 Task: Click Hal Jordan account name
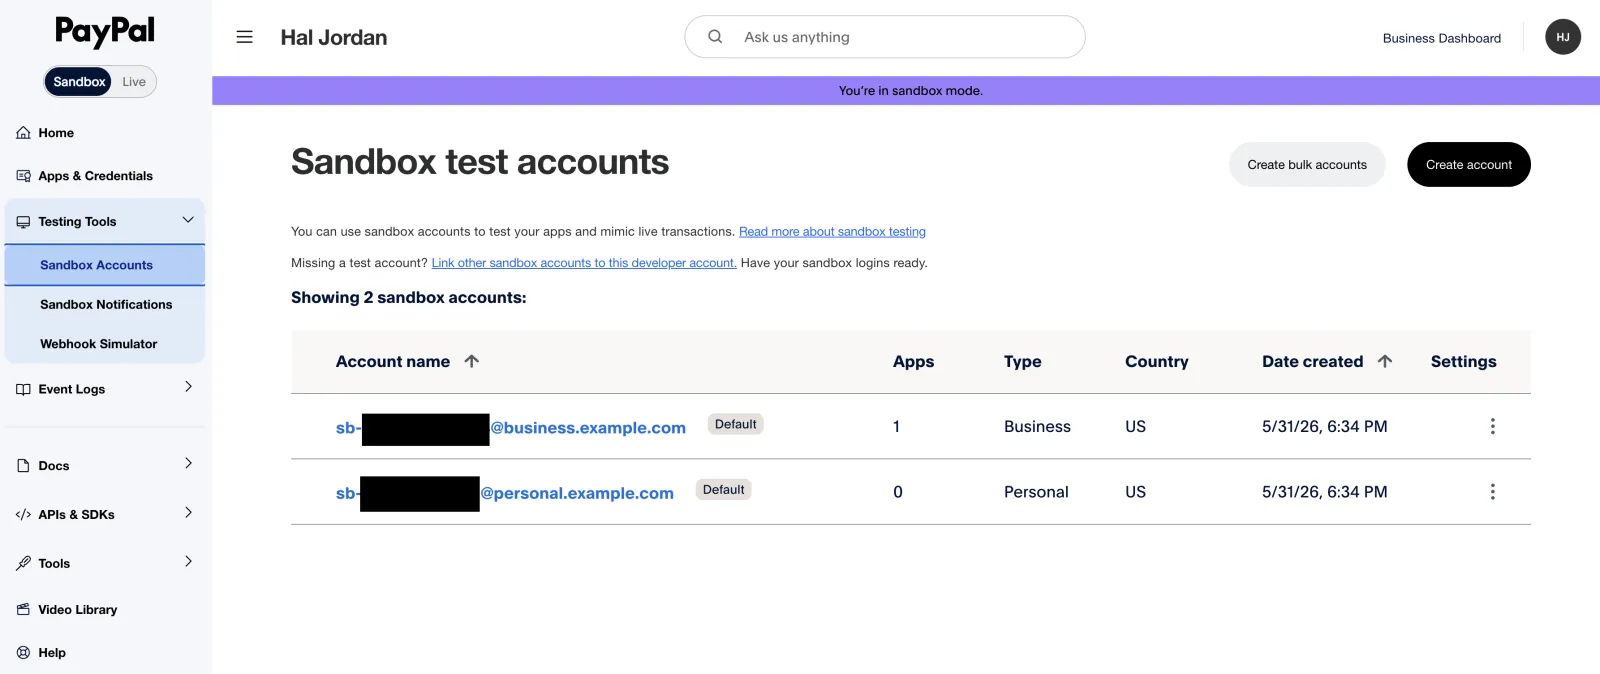(334, 38)
